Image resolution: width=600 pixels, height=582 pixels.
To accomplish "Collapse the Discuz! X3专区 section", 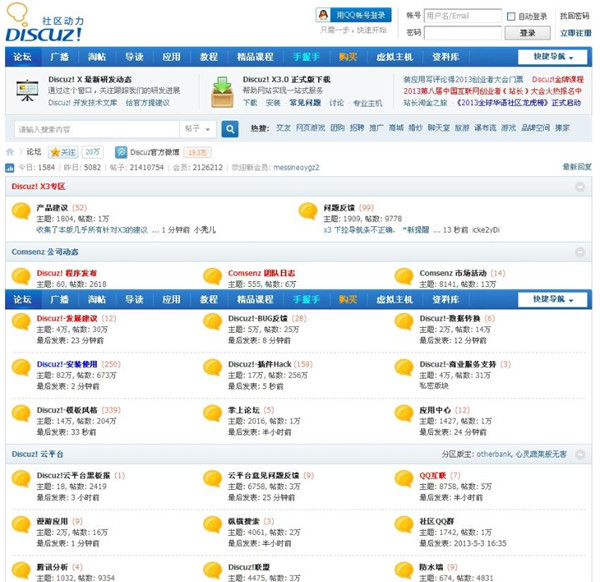I will pyautogui.click(x=580, y=187).
